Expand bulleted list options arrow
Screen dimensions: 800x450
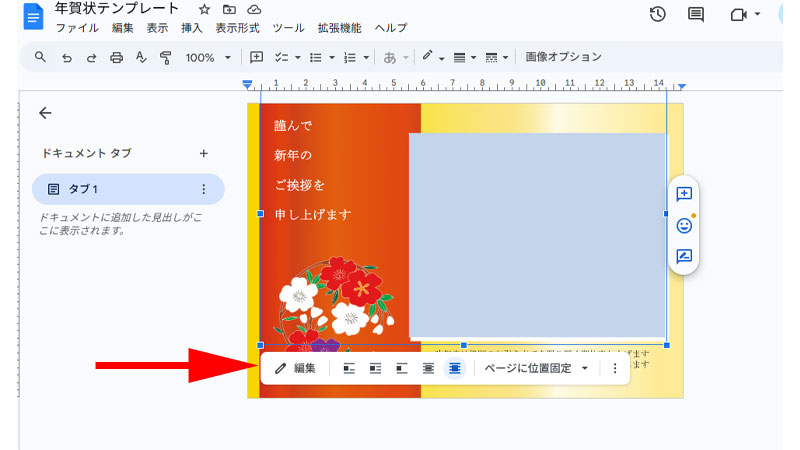tap(332, 58)
